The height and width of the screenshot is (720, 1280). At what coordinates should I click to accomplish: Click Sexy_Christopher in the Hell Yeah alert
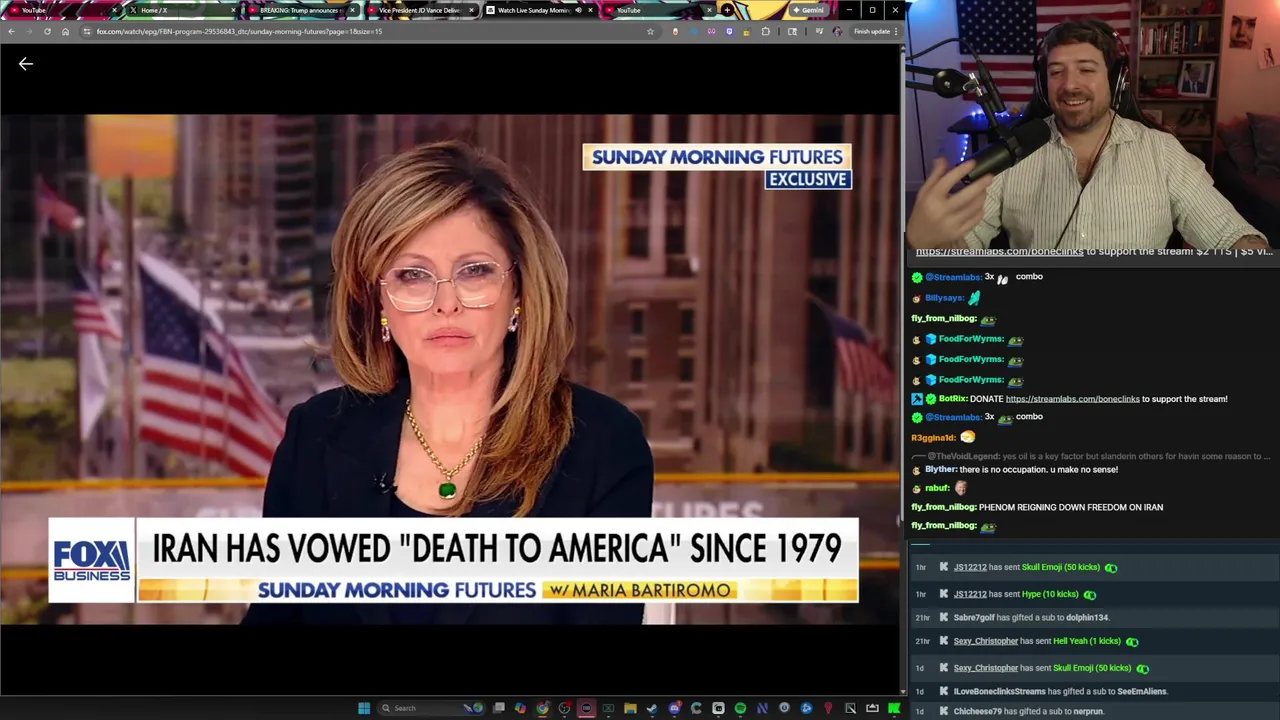coord(985,641)
